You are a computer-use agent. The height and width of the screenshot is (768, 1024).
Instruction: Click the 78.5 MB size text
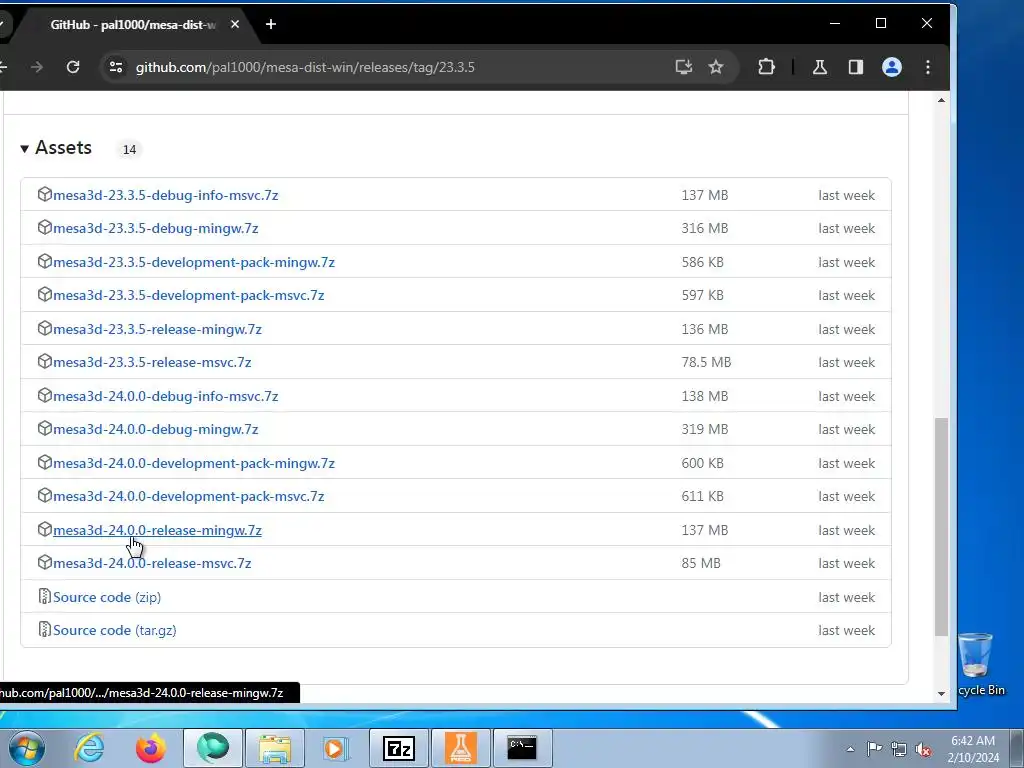pyautogui.click(x=706, y=362)
